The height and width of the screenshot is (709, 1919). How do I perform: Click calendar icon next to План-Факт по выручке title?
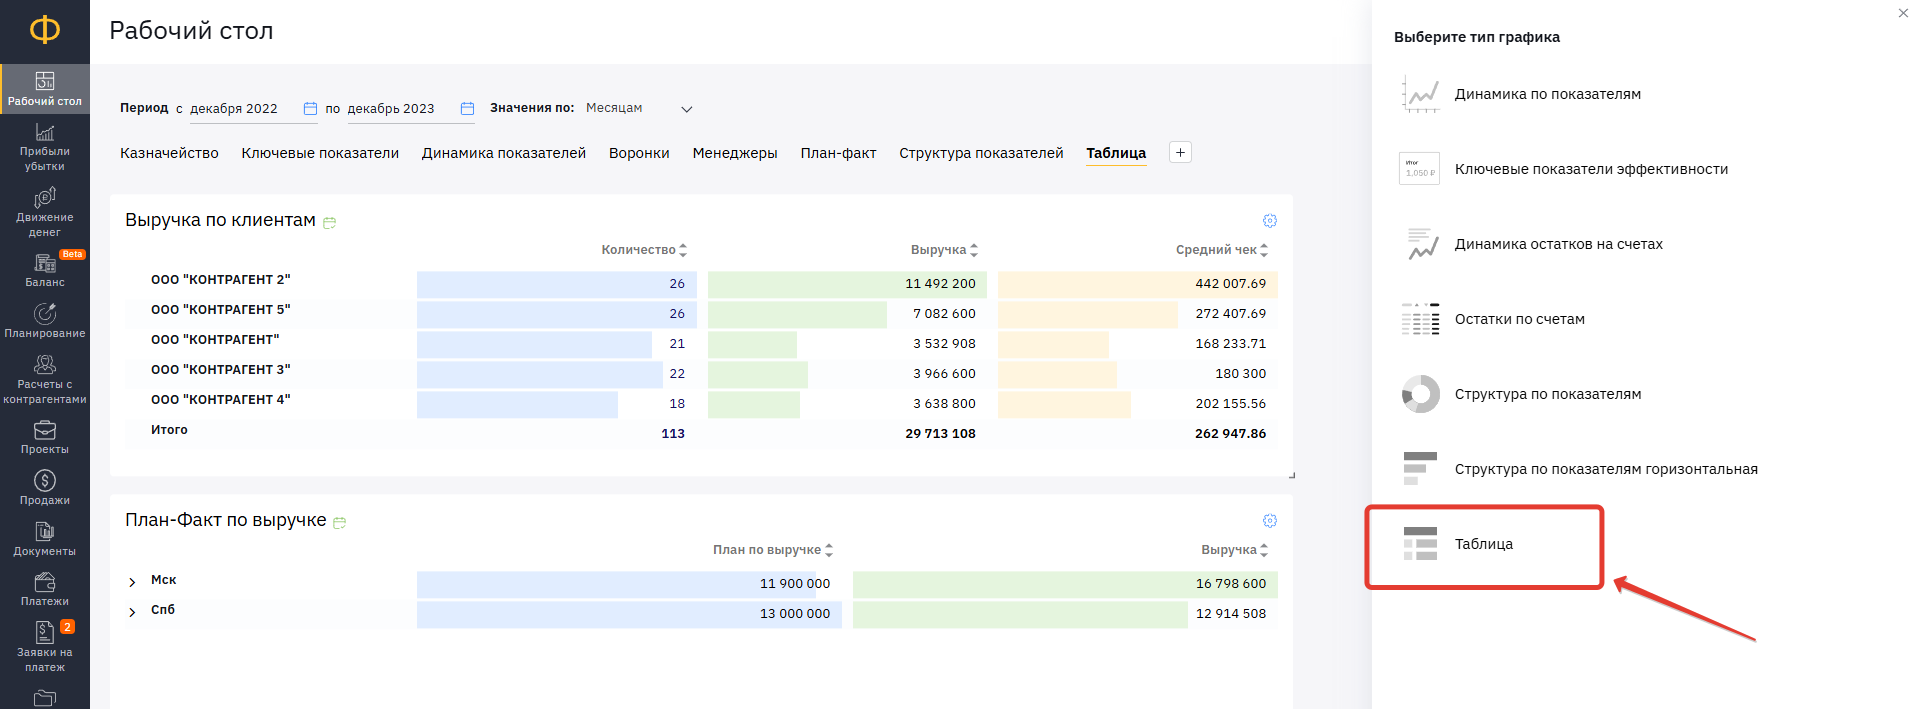[340, 522]
